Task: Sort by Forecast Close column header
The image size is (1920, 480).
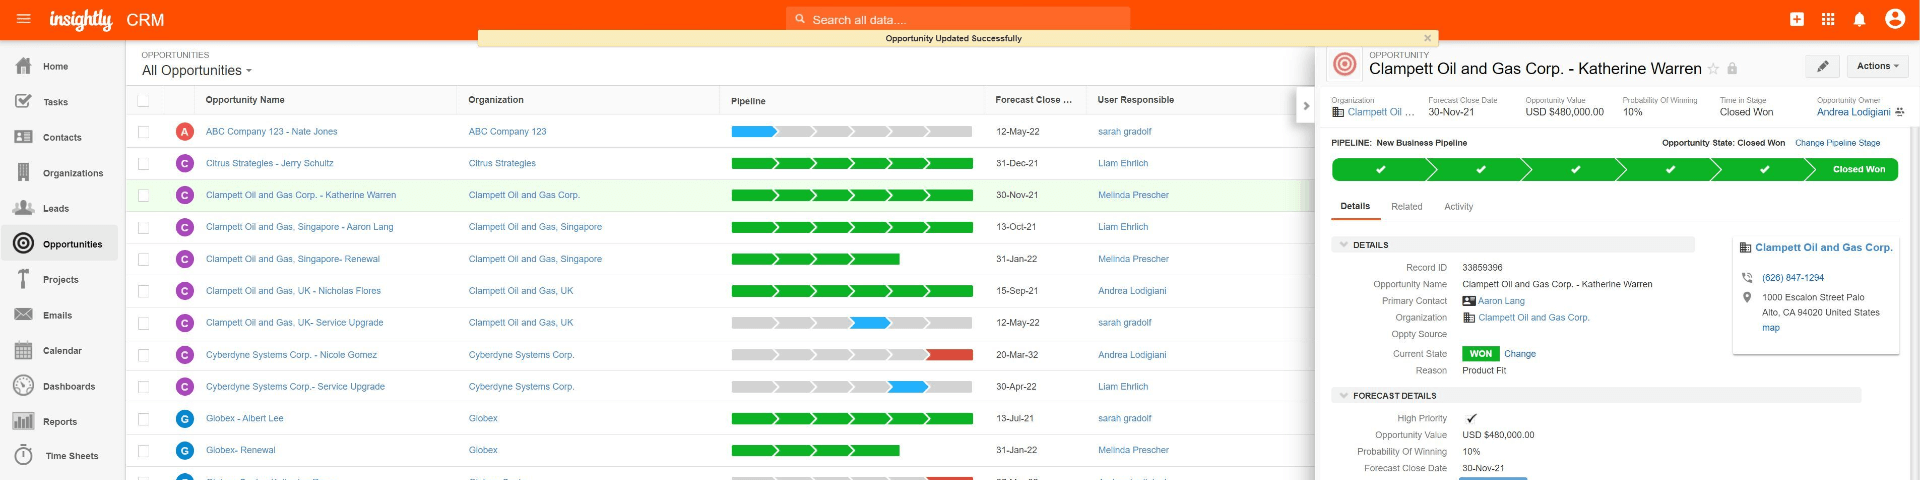Action: coord(1033,100)
